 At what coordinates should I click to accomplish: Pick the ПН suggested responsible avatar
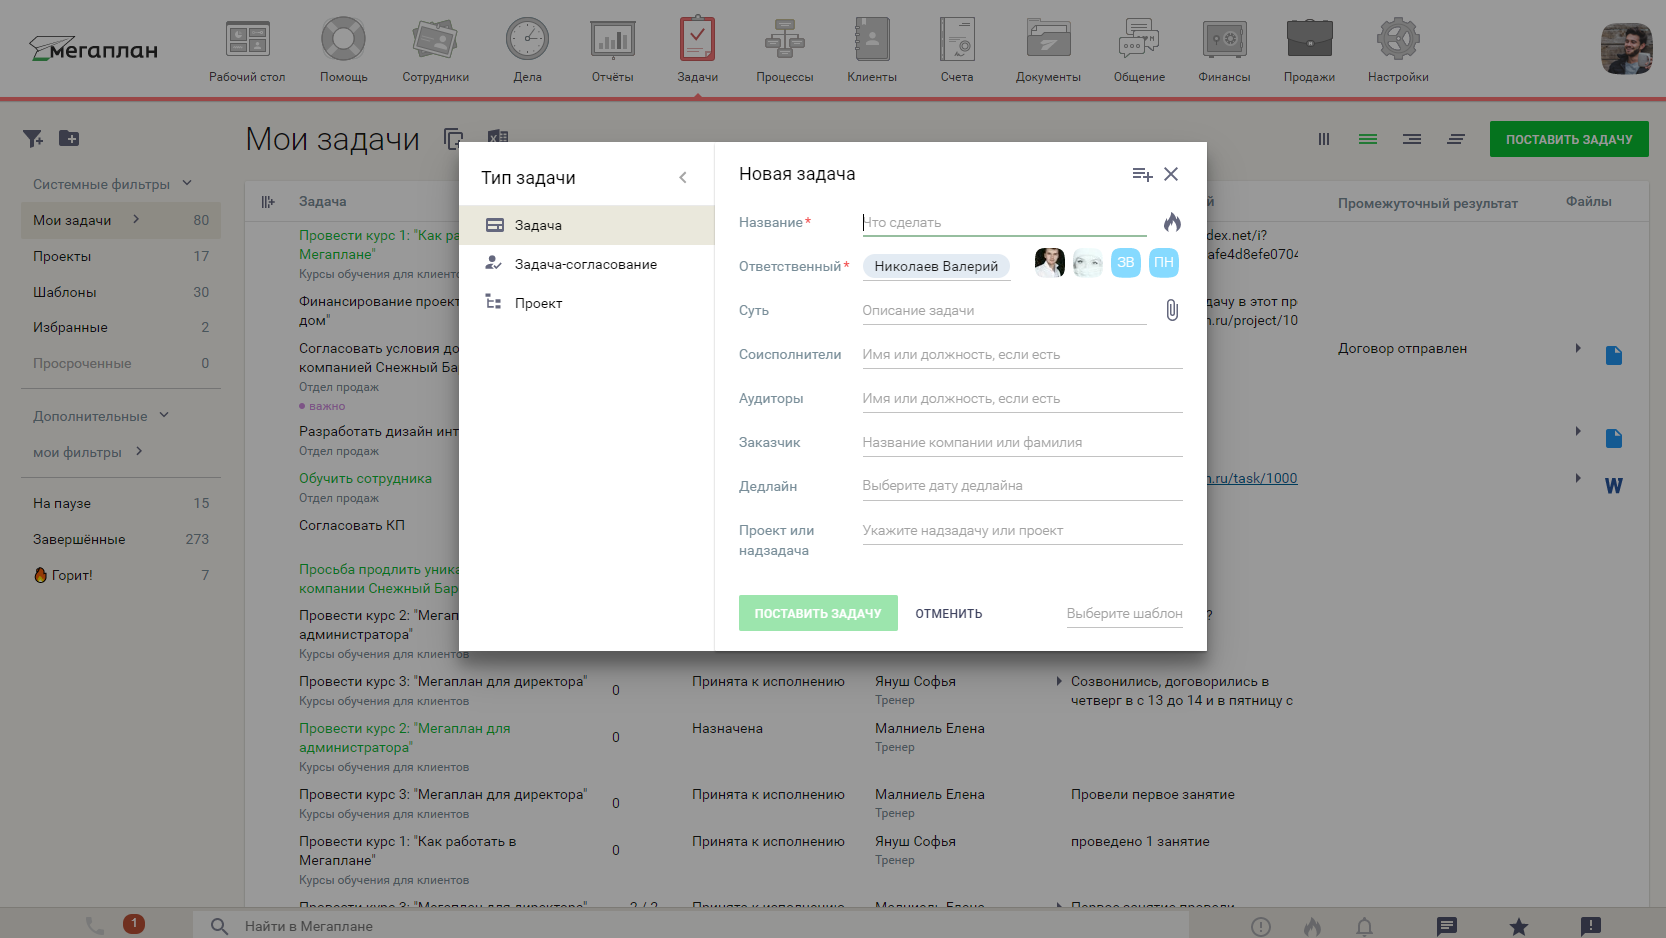pos(1164,263)
